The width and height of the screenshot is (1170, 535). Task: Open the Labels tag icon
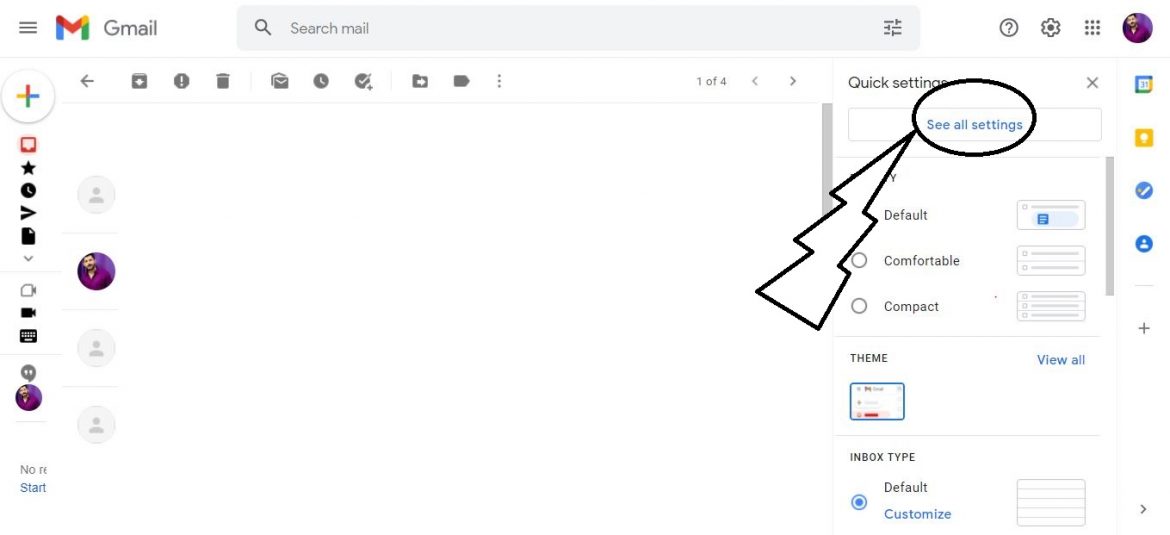tap(461, 81)
